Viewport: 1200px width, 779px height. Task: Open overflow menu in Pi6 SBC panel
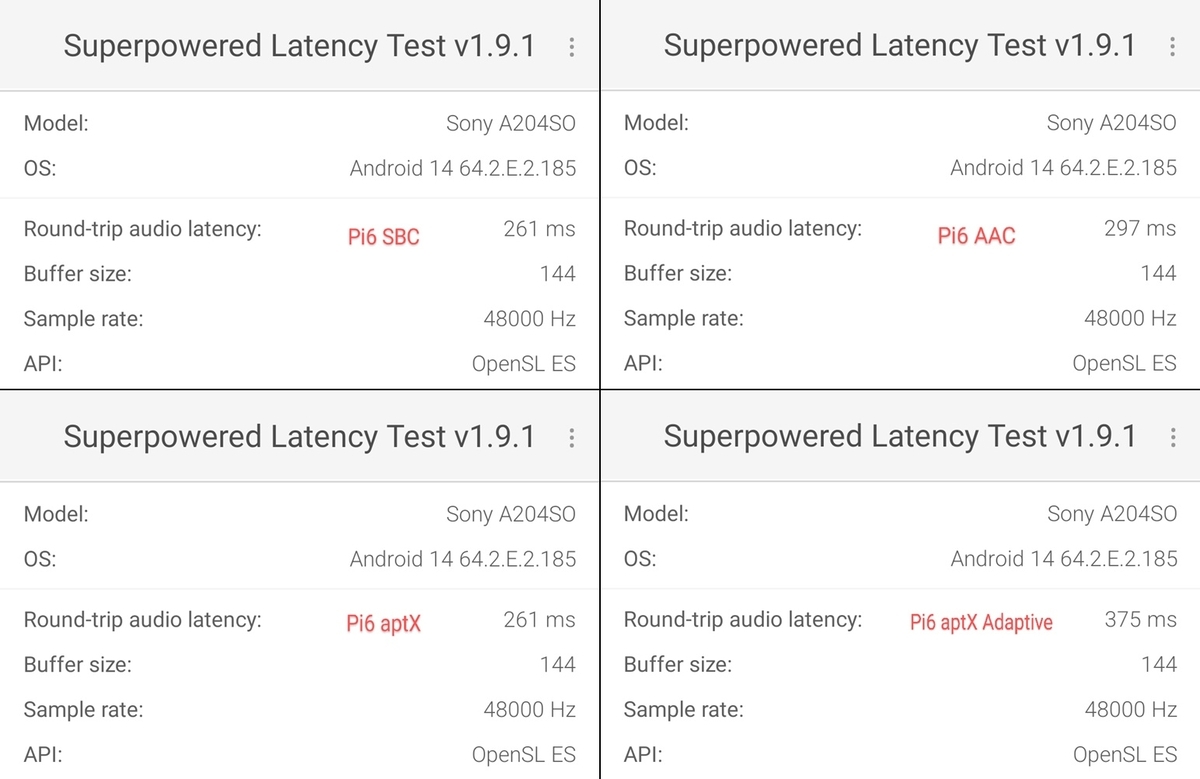571,47
